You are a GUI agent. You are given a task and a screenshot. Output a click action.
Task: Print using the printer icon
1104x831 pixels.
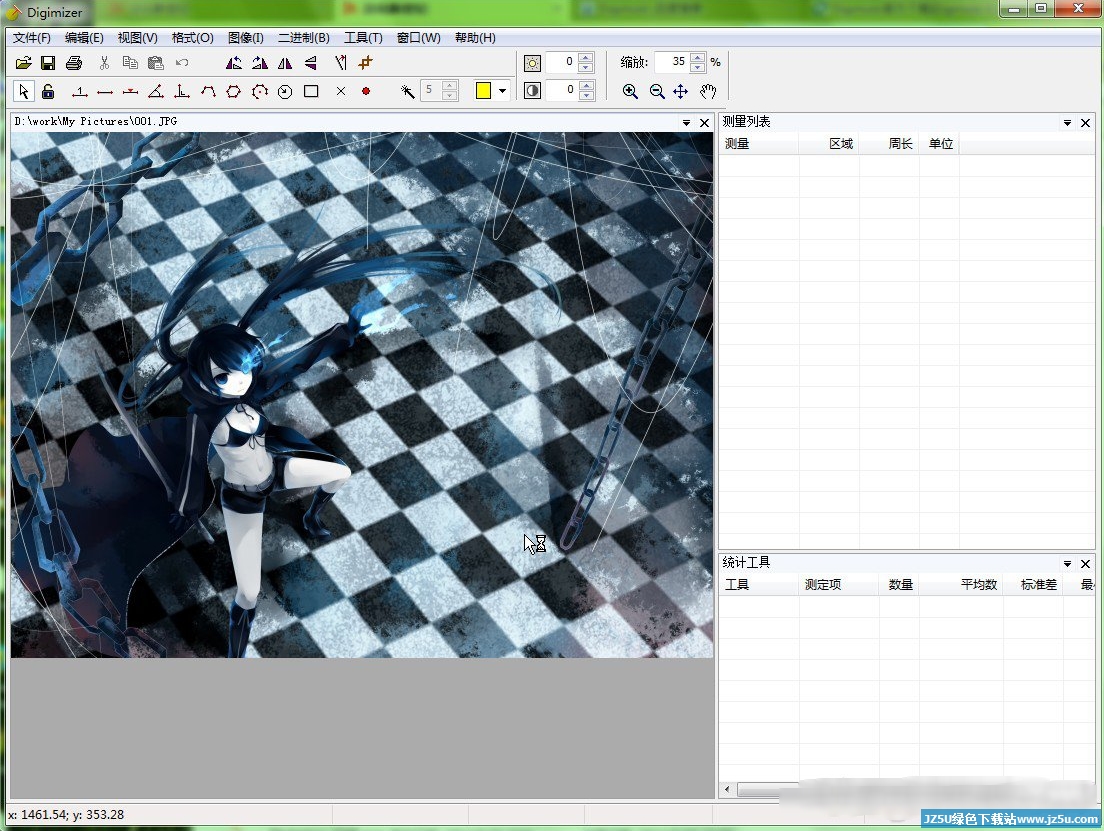74,63
